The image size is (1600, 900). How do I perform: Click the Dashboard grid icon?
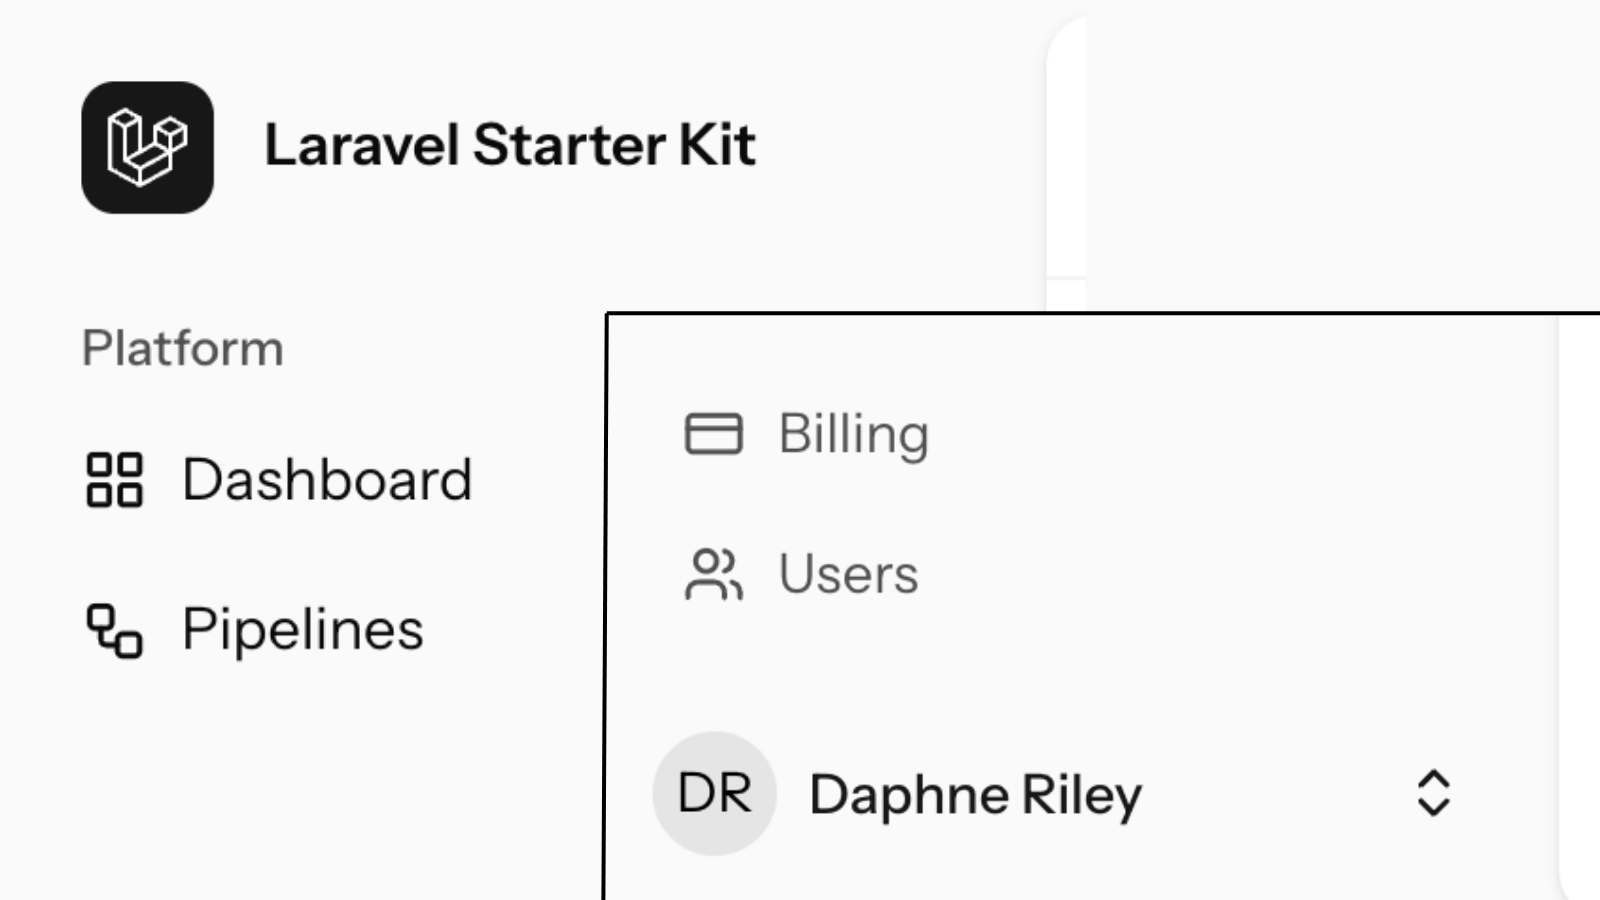pos(115,480)
